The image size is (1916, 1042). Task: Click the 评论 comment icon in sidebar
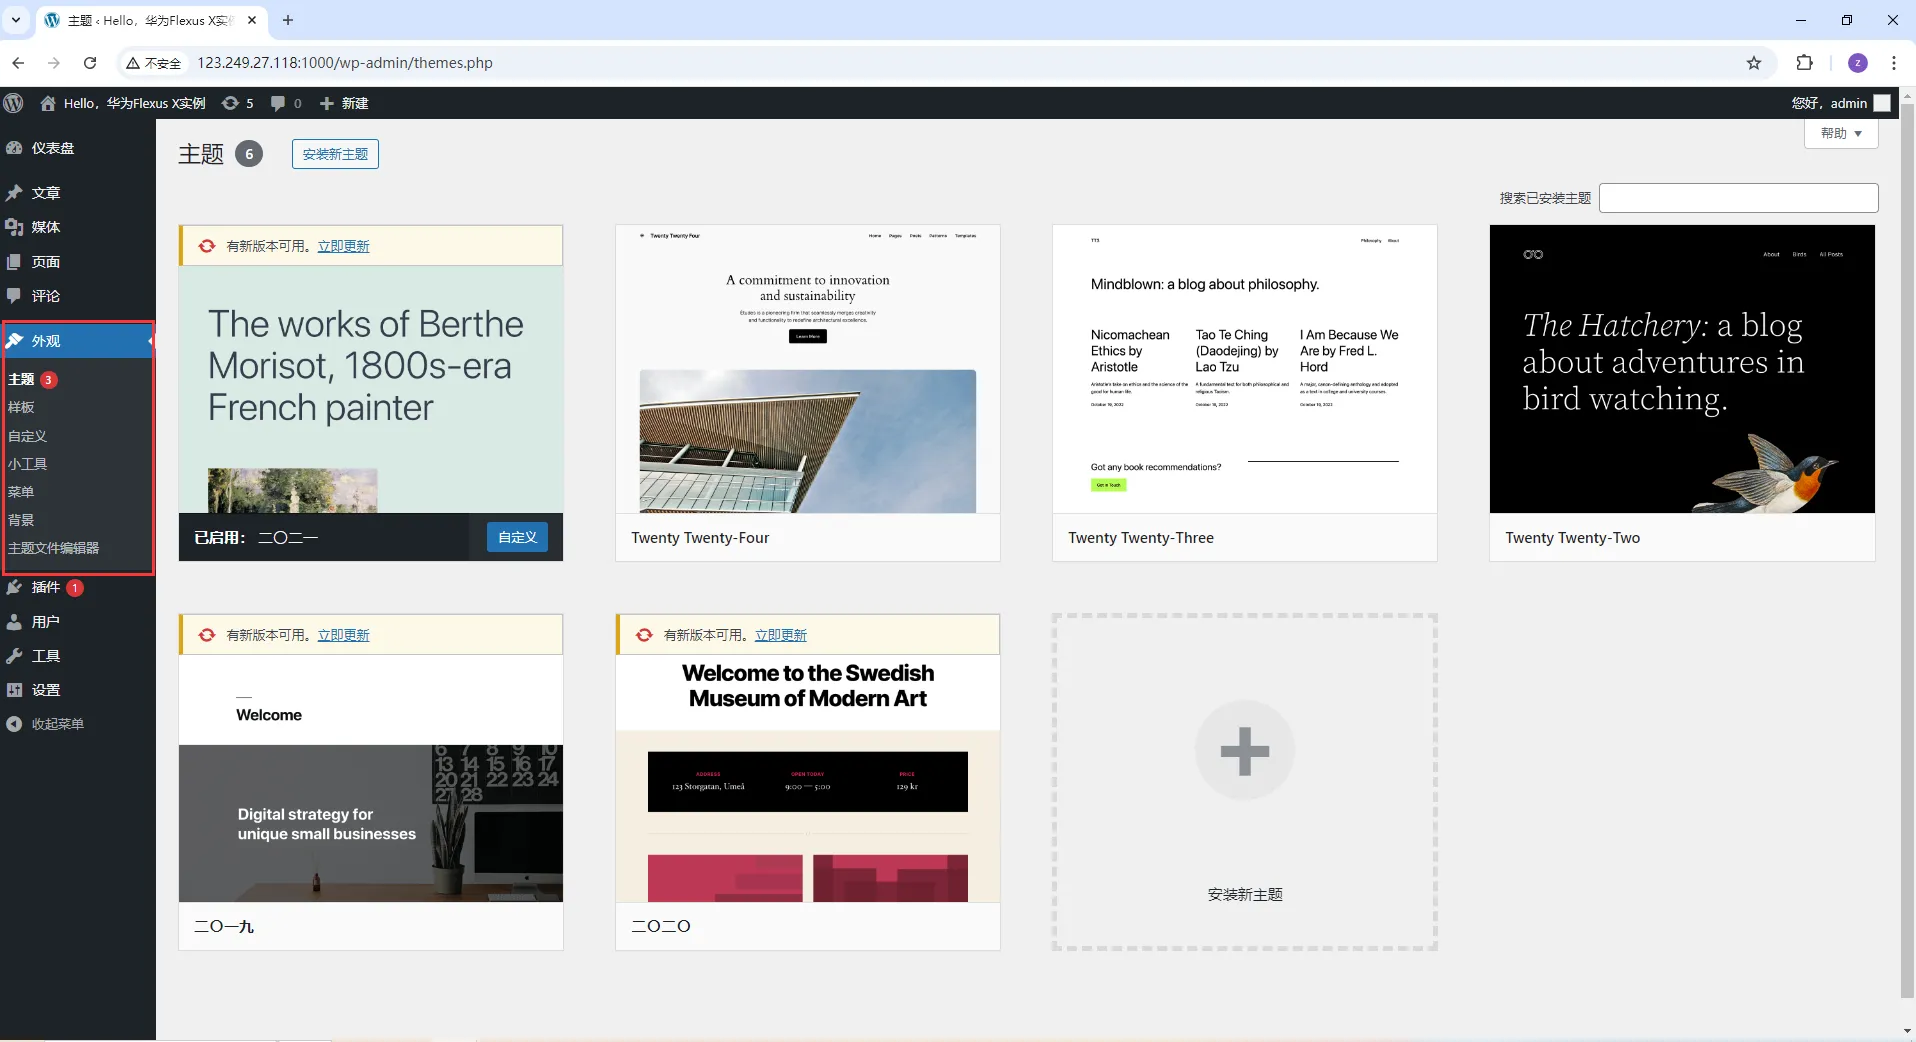click(x=14, y=296)
